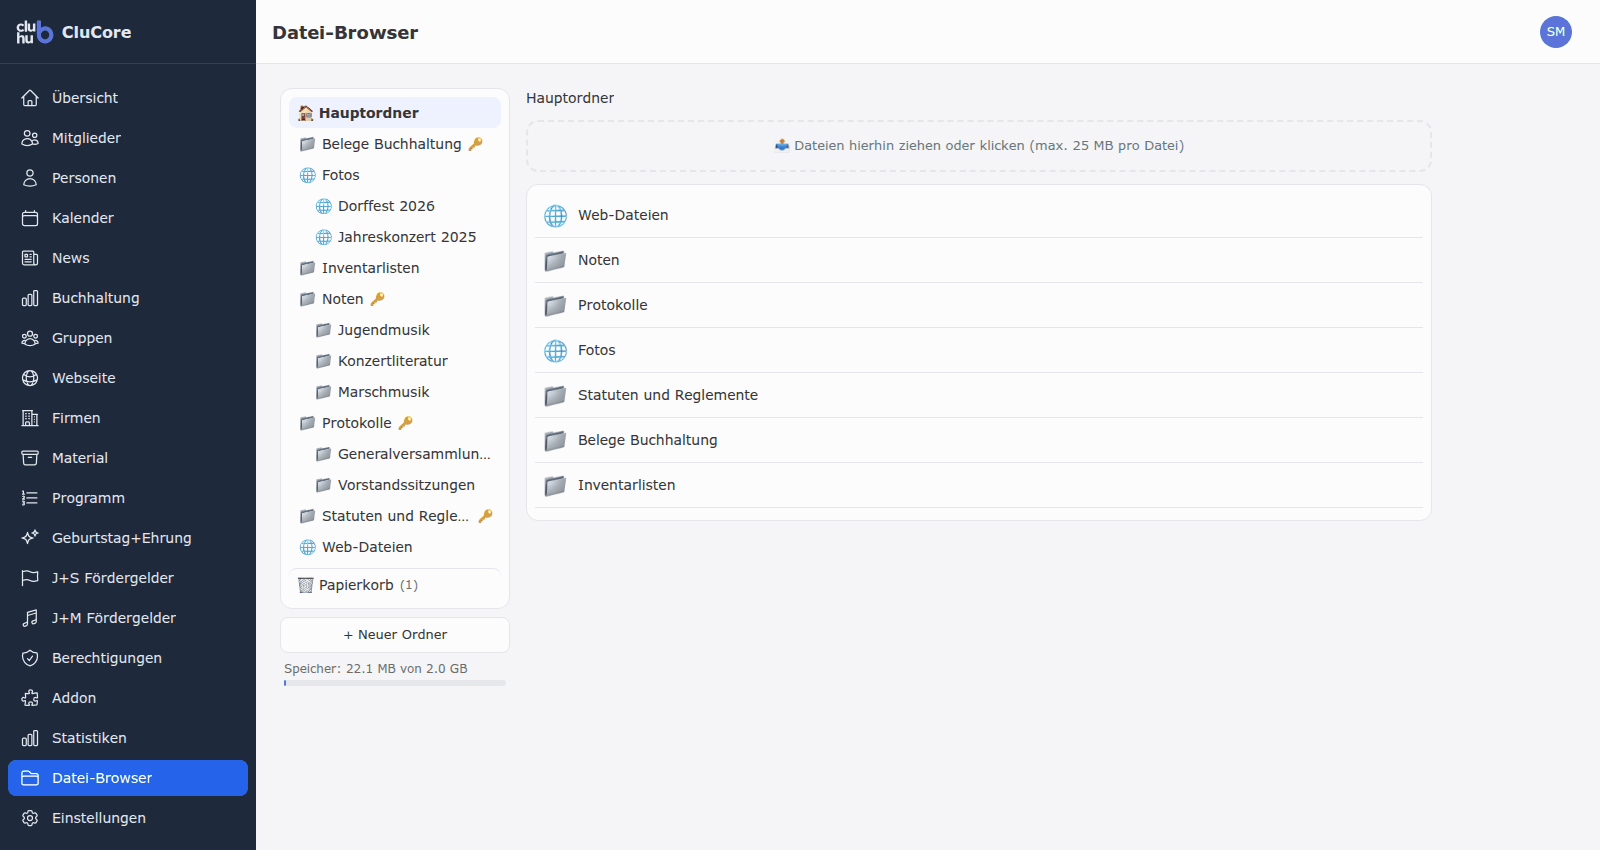Click the Hauptordner breadcrumb above the upload area
Viewport: 1600px width, 850px height.
(570, 98)
